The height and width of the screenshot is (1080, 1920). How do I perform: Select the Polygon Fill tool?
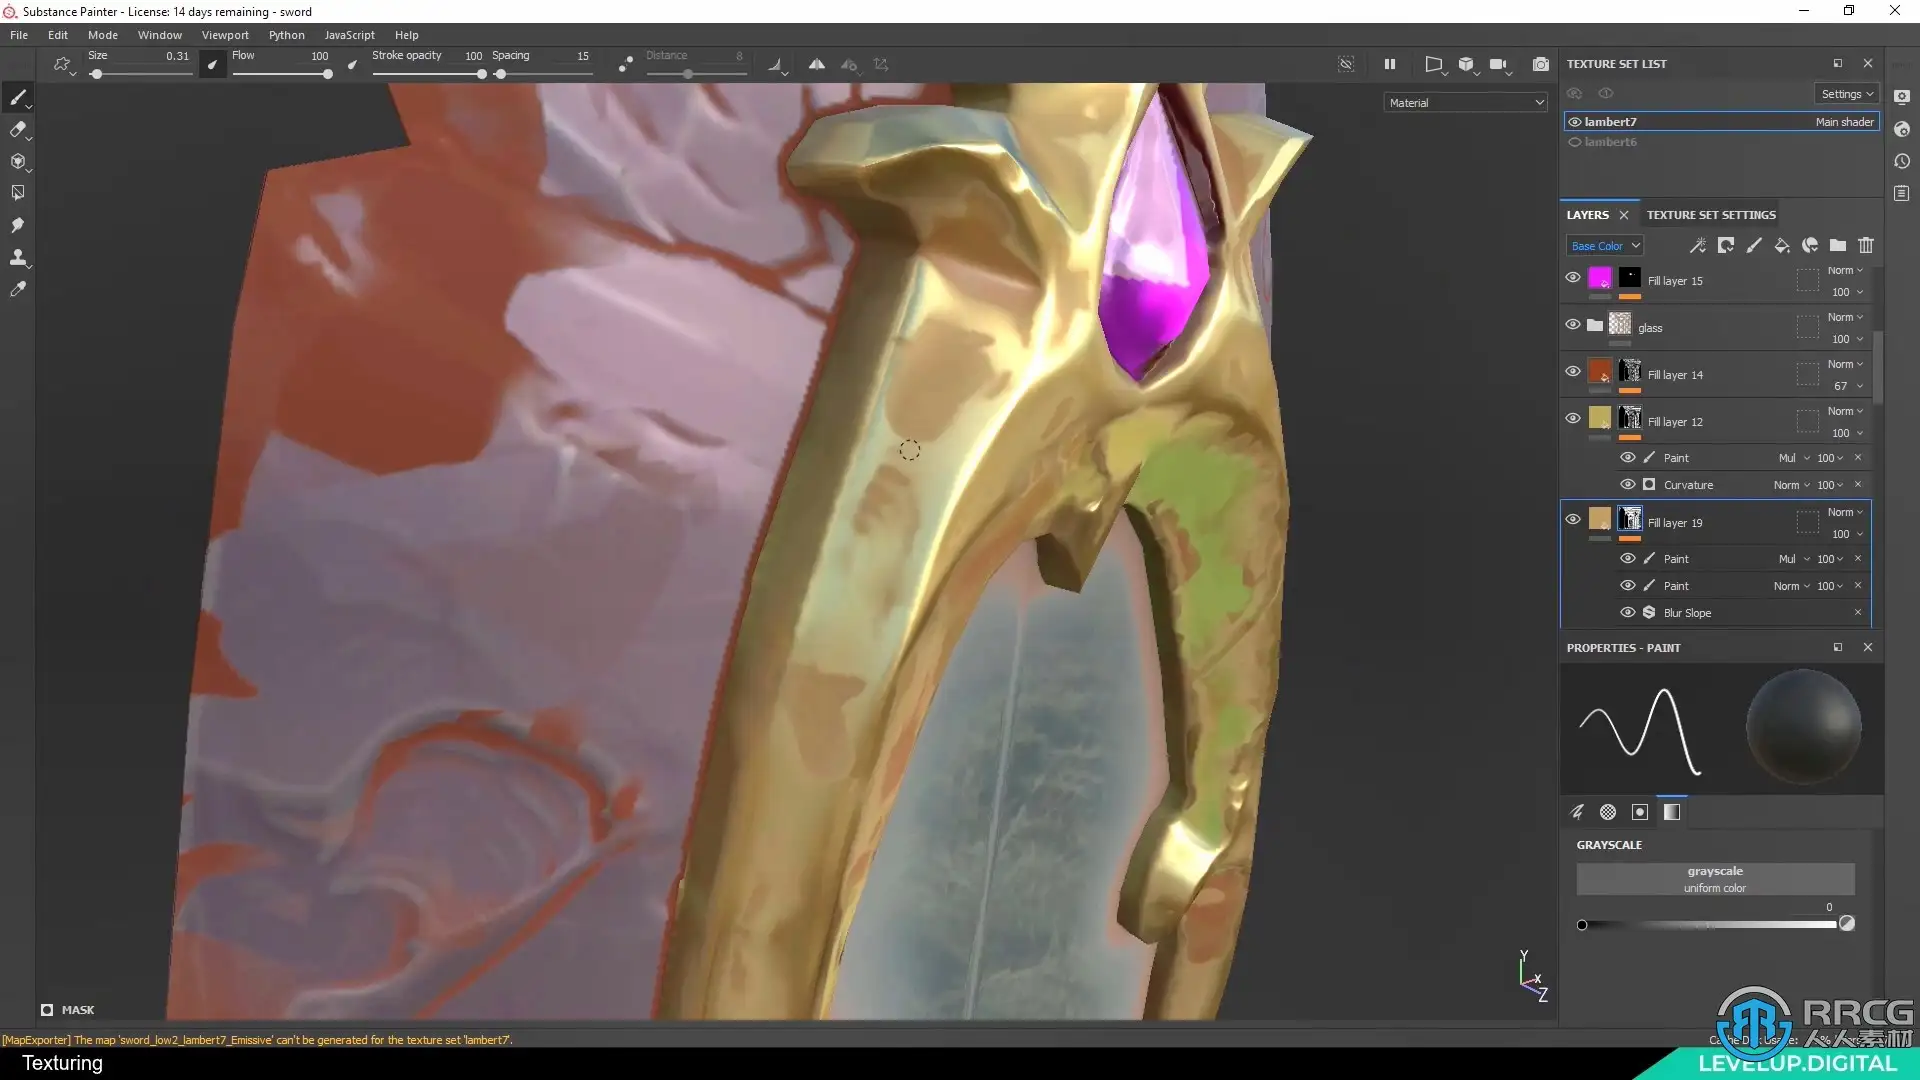17,193
